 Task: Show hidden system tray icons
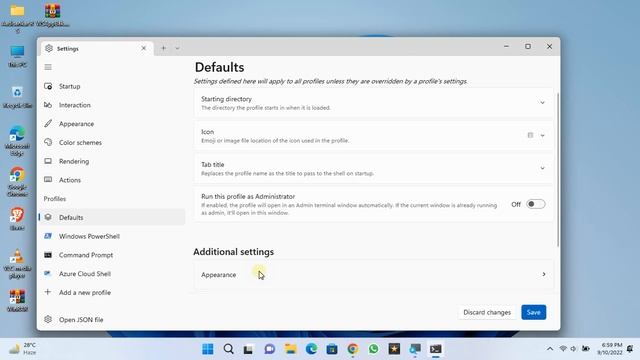click(550, 349)
